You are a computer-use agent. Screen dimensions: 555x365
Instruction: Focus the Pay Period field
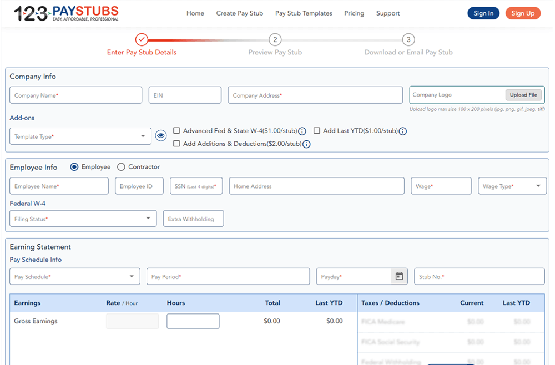pyautogui.click(x=228, y=276)
